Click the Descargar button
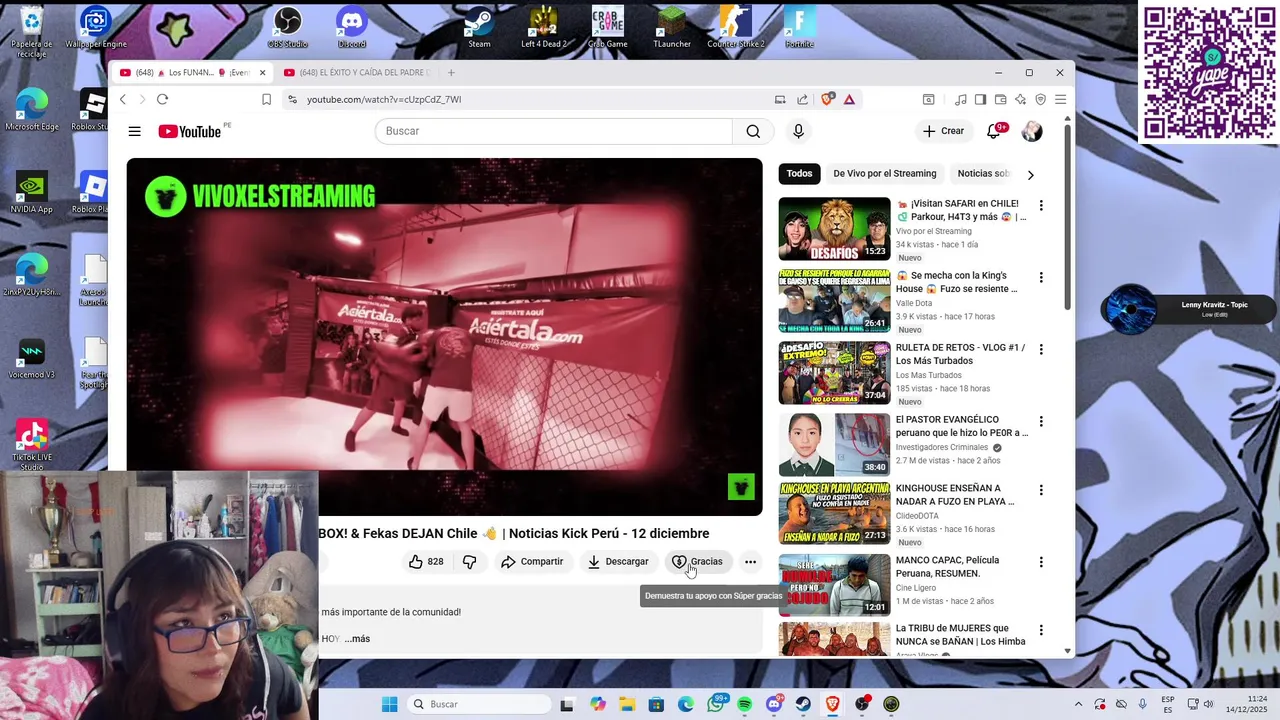Viewport: 1280px width, 720px height. pos(617,562)
